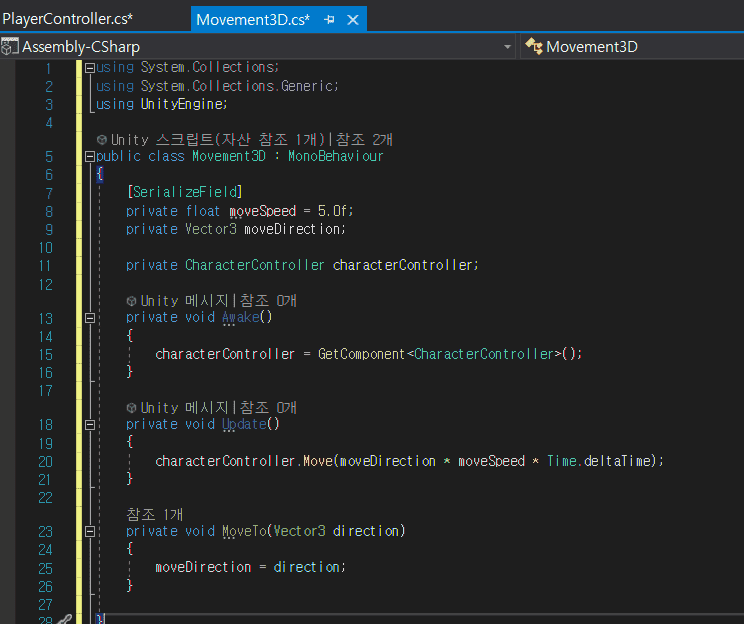The image size is (744, 624).
Task: Select the Movement3D.cs tab
Action: (252, 20)
